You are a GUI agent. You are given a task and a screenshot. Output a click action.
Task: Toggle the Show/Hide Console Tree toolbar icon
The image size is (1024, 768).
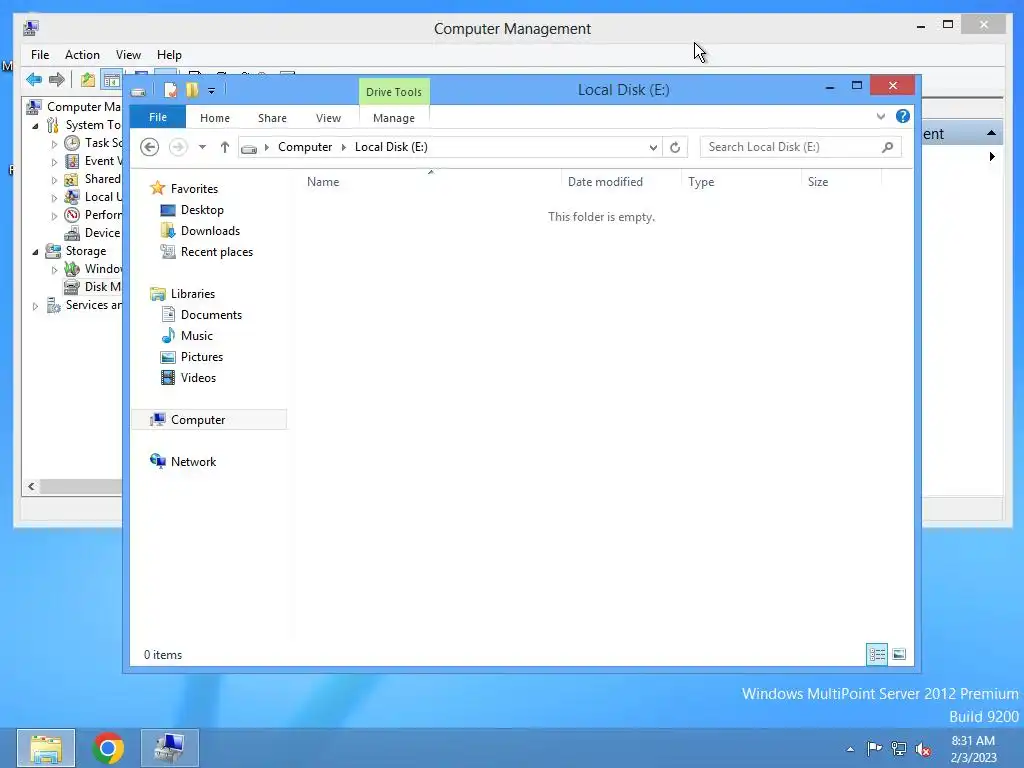(112, 80)
